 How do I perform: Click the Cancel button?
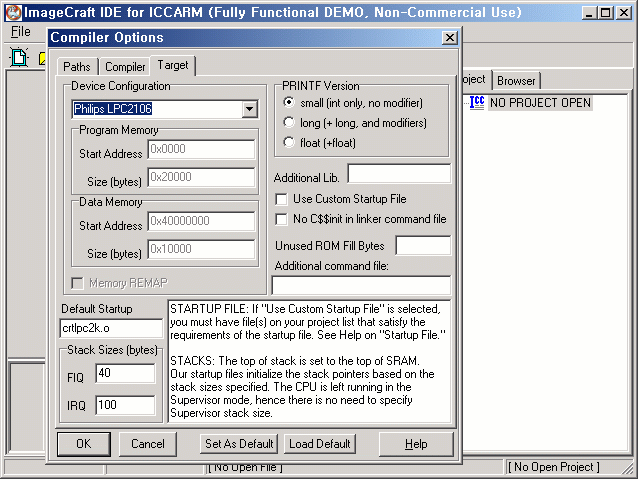(x=148, y=444)
